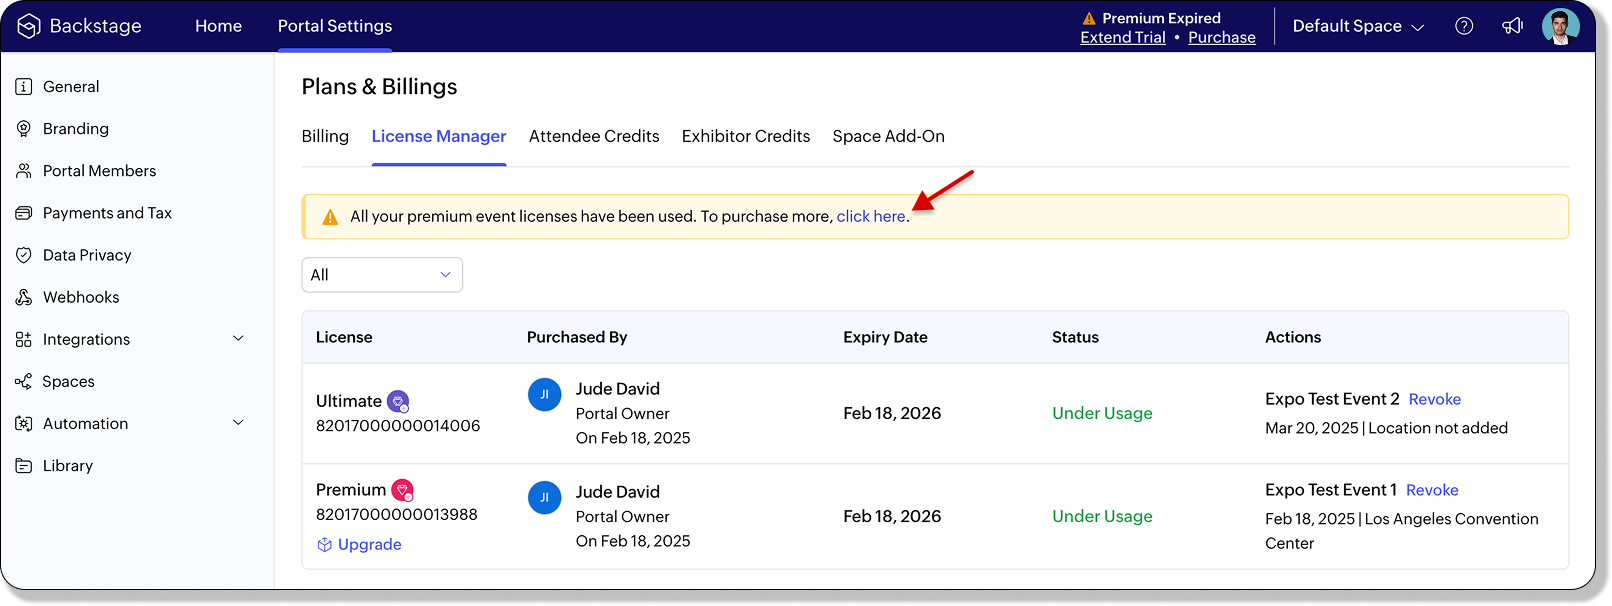
Task: Open the Default Space switcher dropdown
Action: tap(1357, 26)
